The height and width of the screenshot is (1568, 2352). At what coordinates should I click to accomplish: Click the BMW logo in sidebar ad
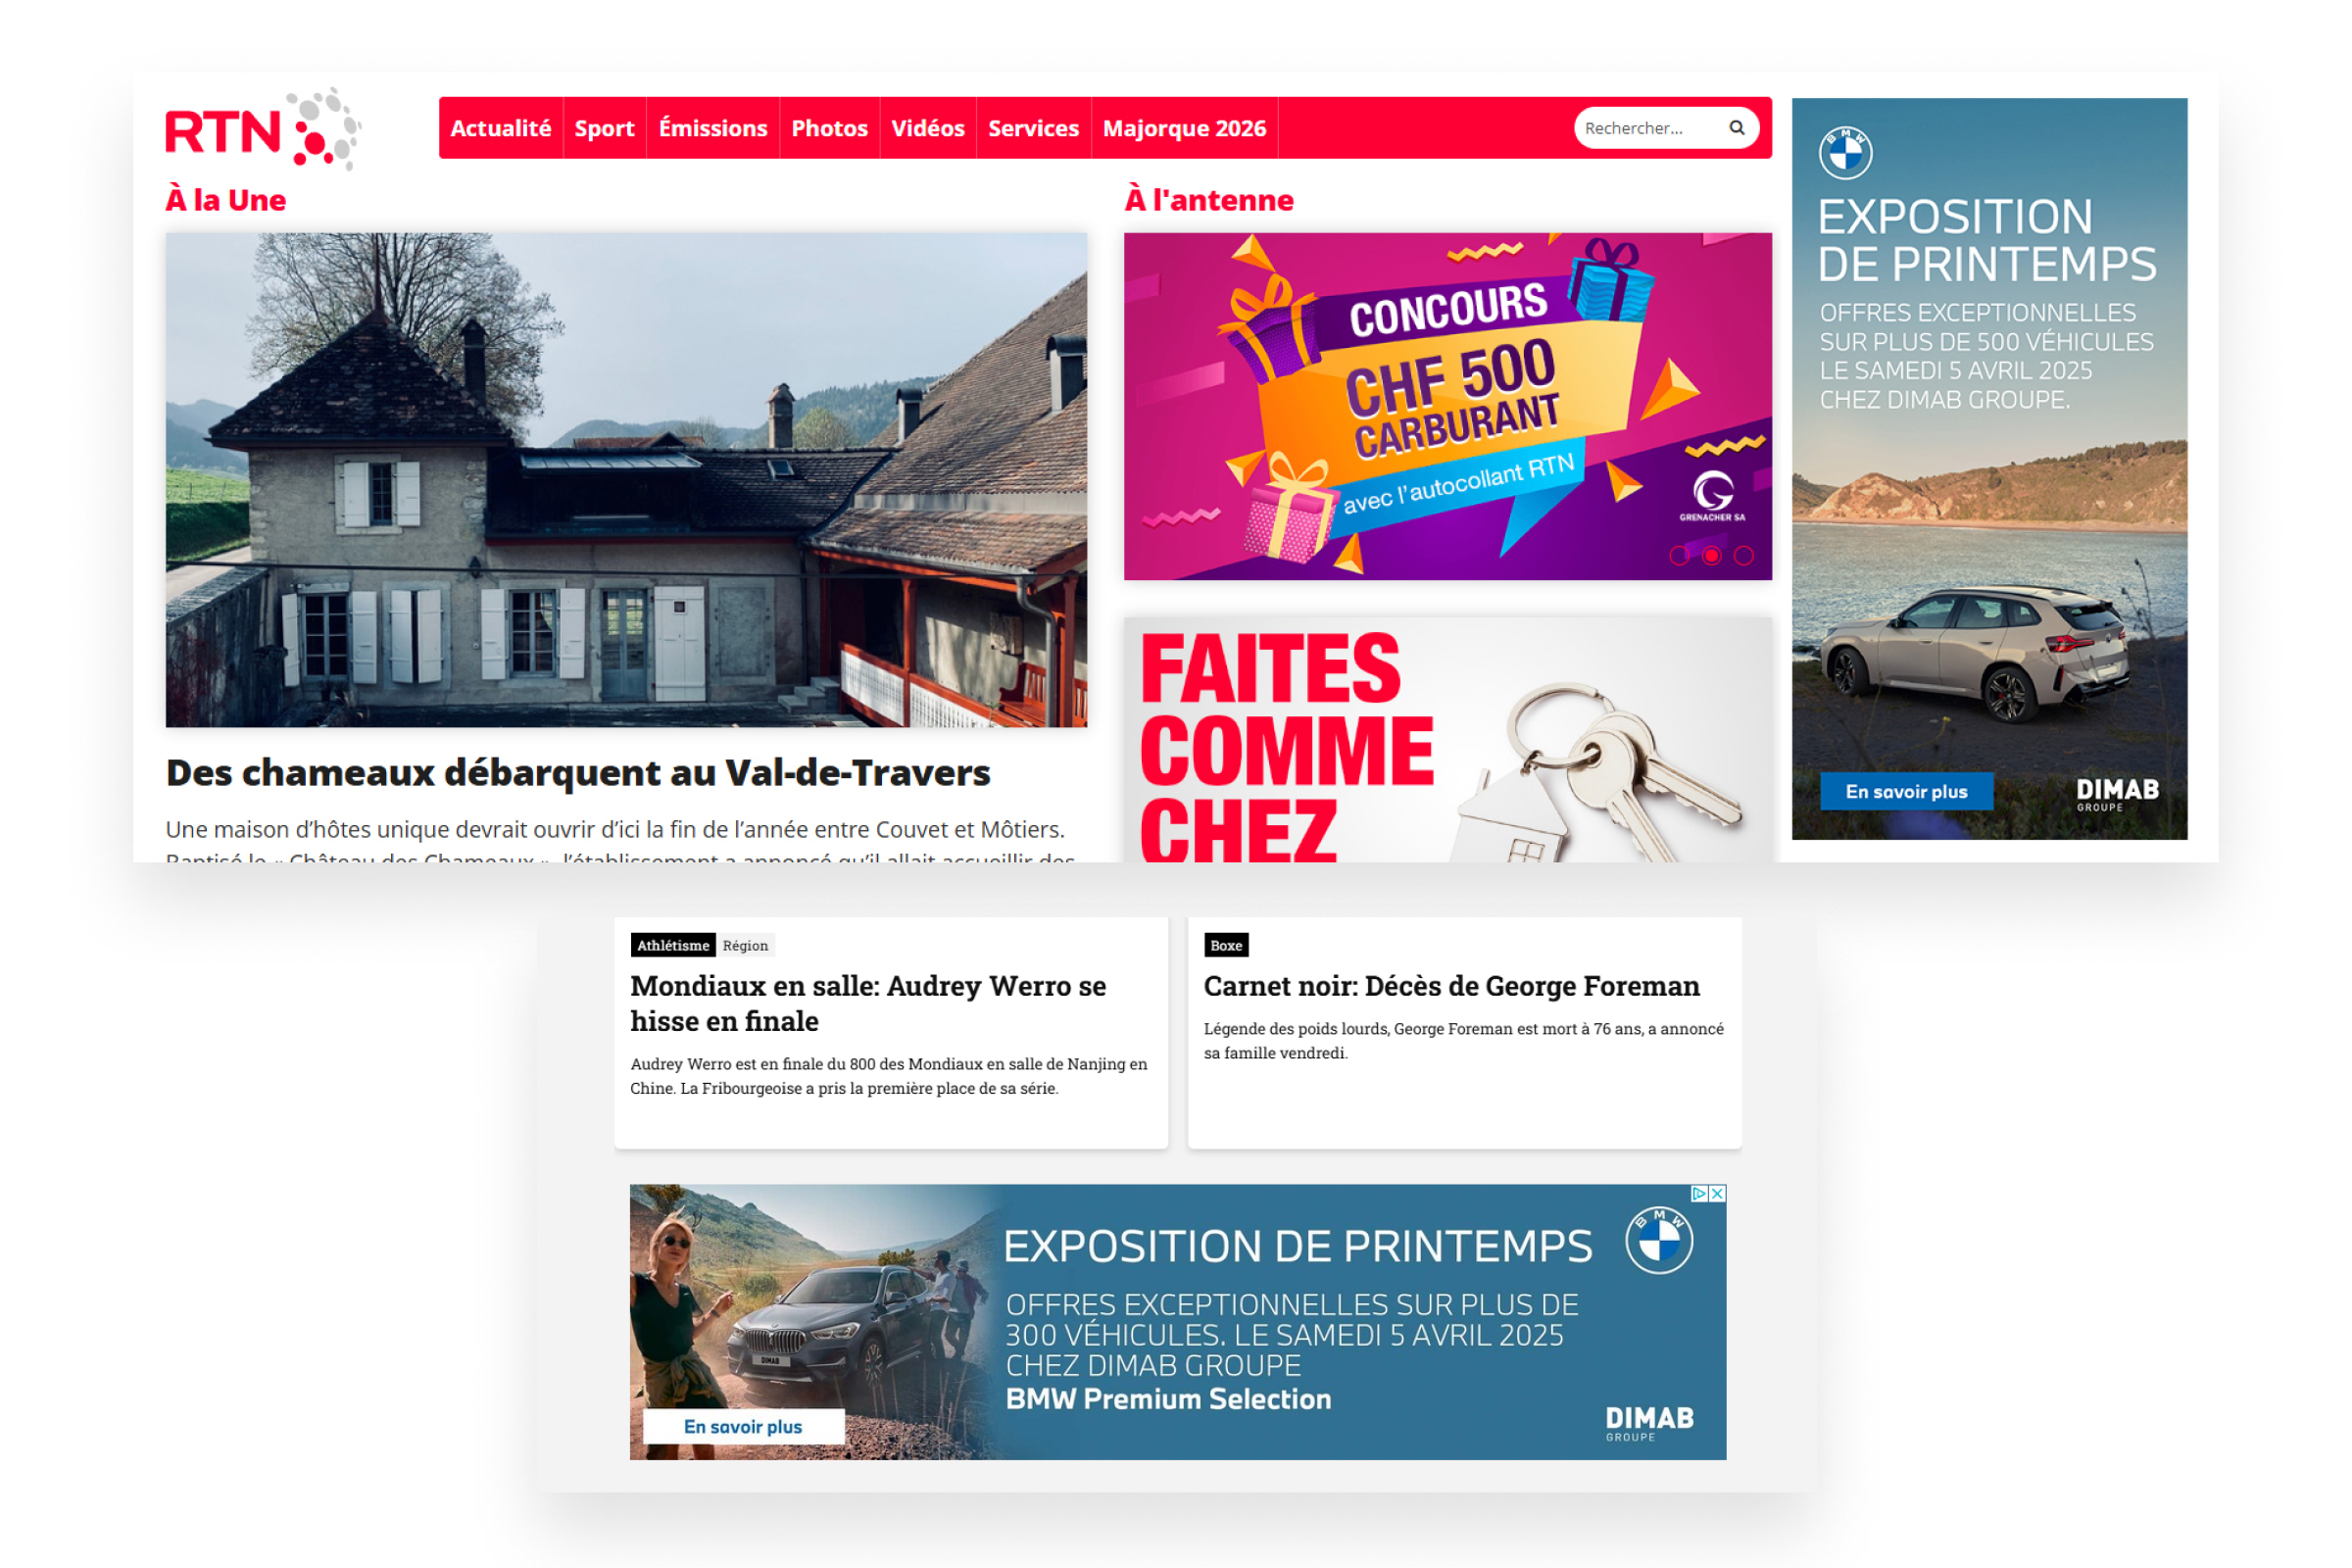(x=1845, y=153)
